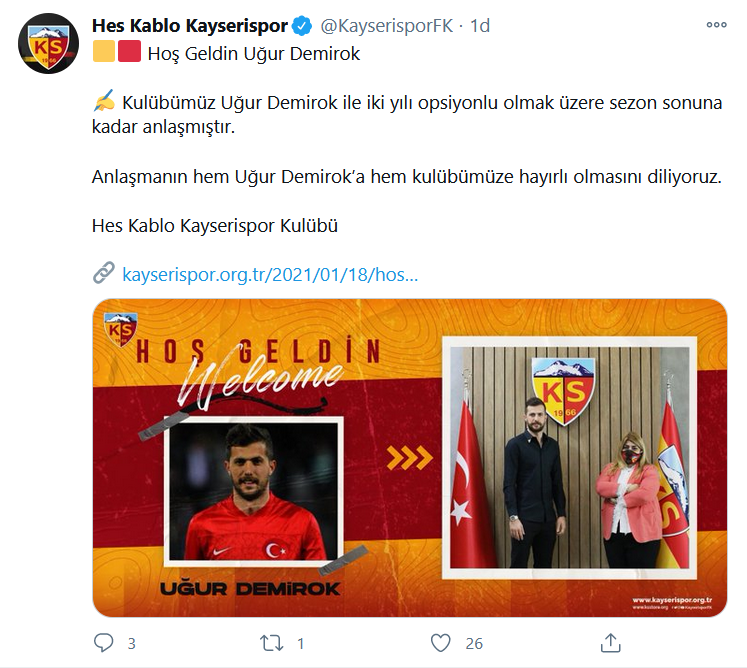The width and height of the screenshot is (747, 668).
Task: Like the tweet with heart icon
Action: 440,643
